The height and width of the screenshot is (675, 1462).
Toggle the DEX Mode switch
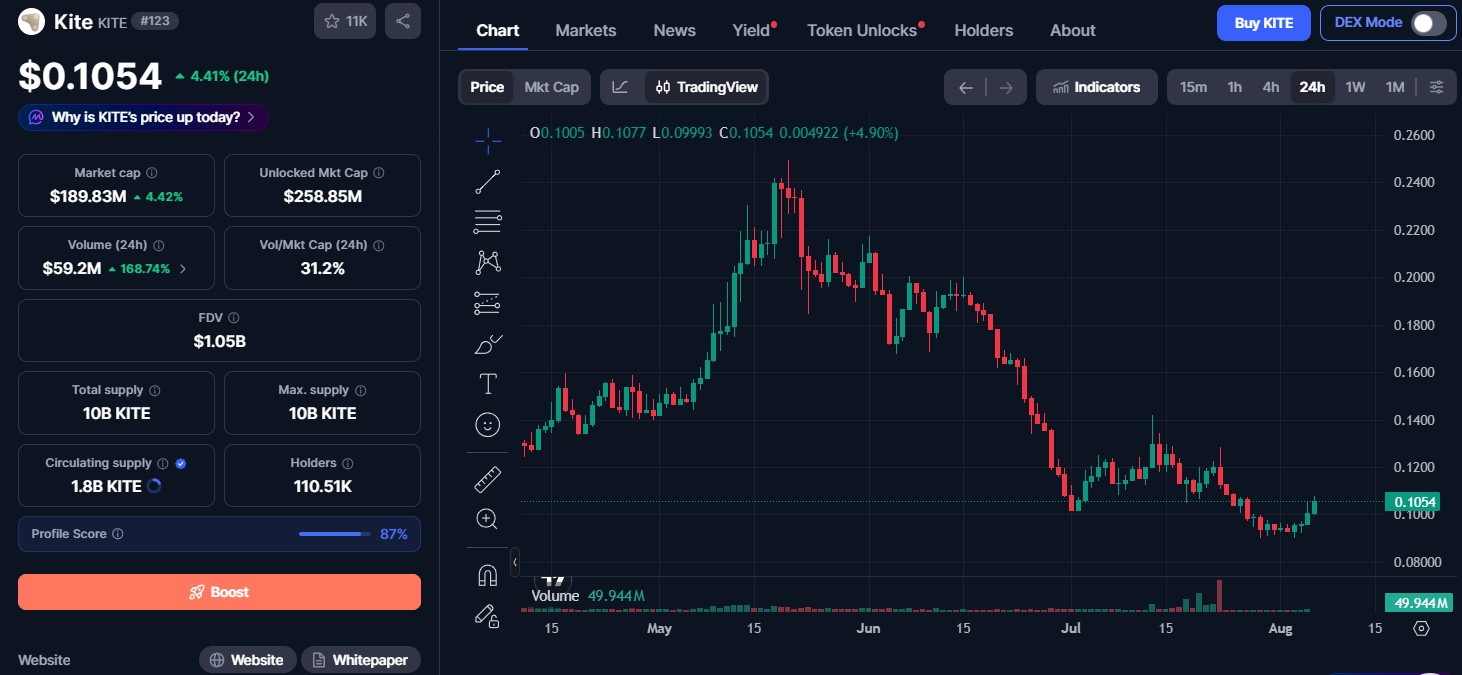(x=1428, y=23)
